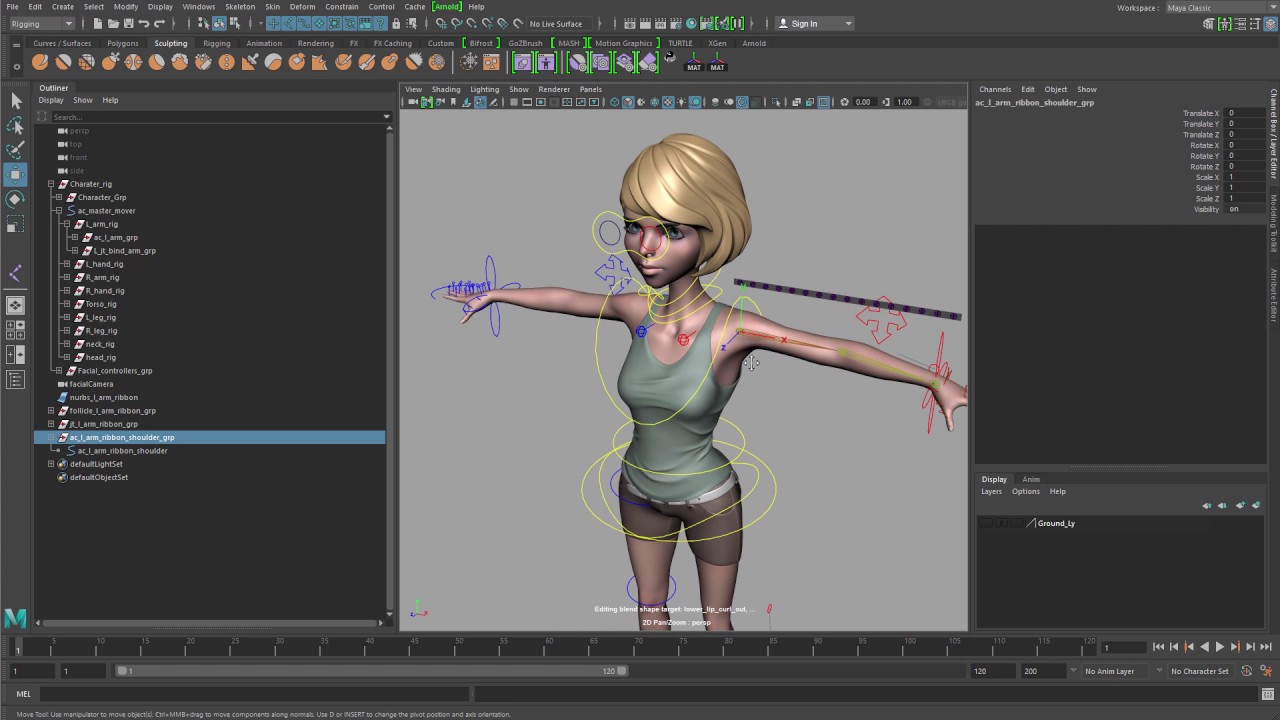Select the Grab sculpt brush on shelf
The image size is (1280, 720).
(110, 62)
